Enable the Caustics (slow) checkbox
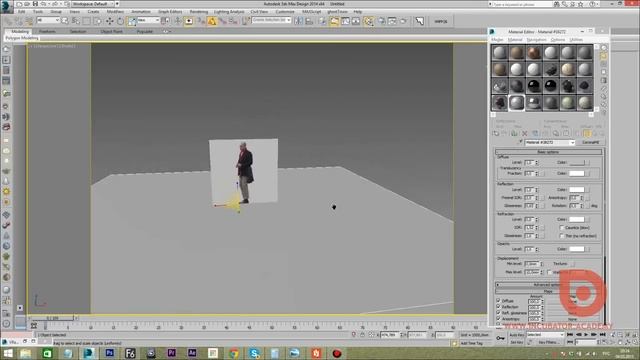Screen dimensions: 640x360 point(562,227)
